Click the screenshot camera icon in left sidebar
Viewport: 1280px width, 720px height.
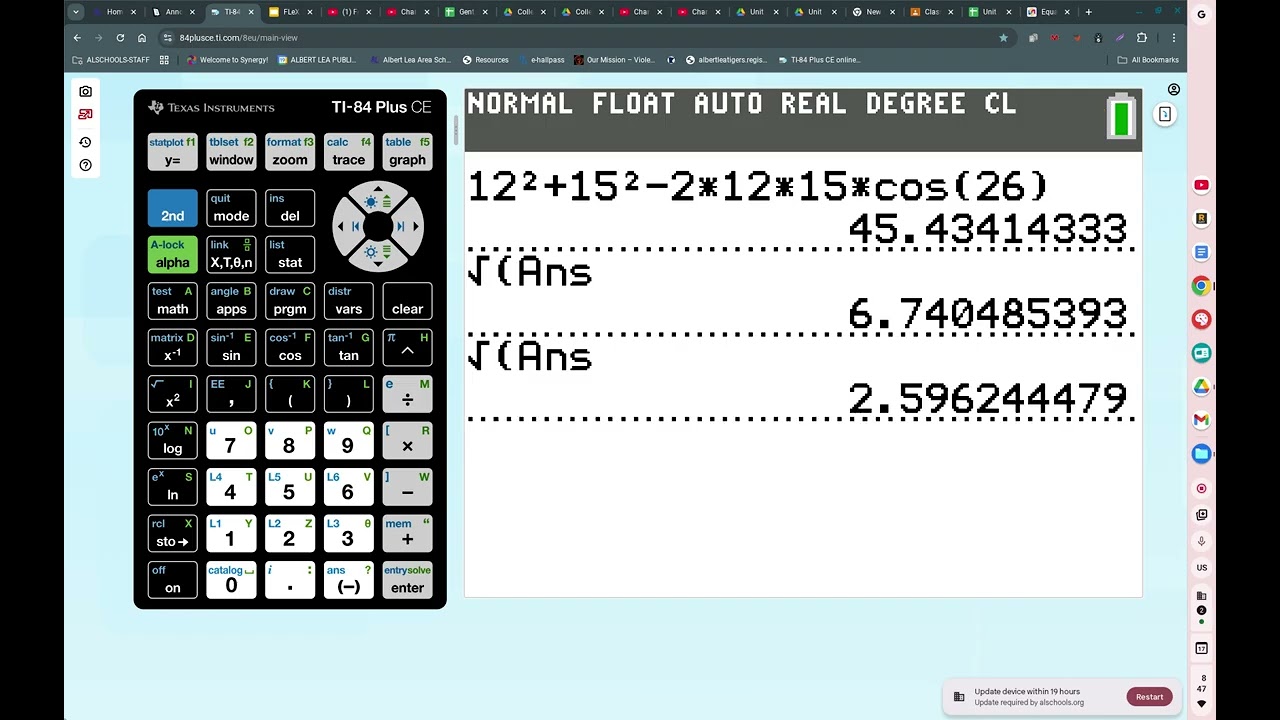(85, 91)
